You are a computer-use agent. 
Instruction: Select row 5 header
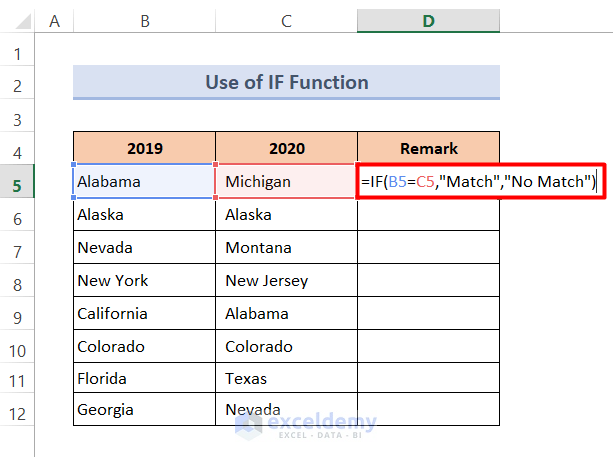18,183
